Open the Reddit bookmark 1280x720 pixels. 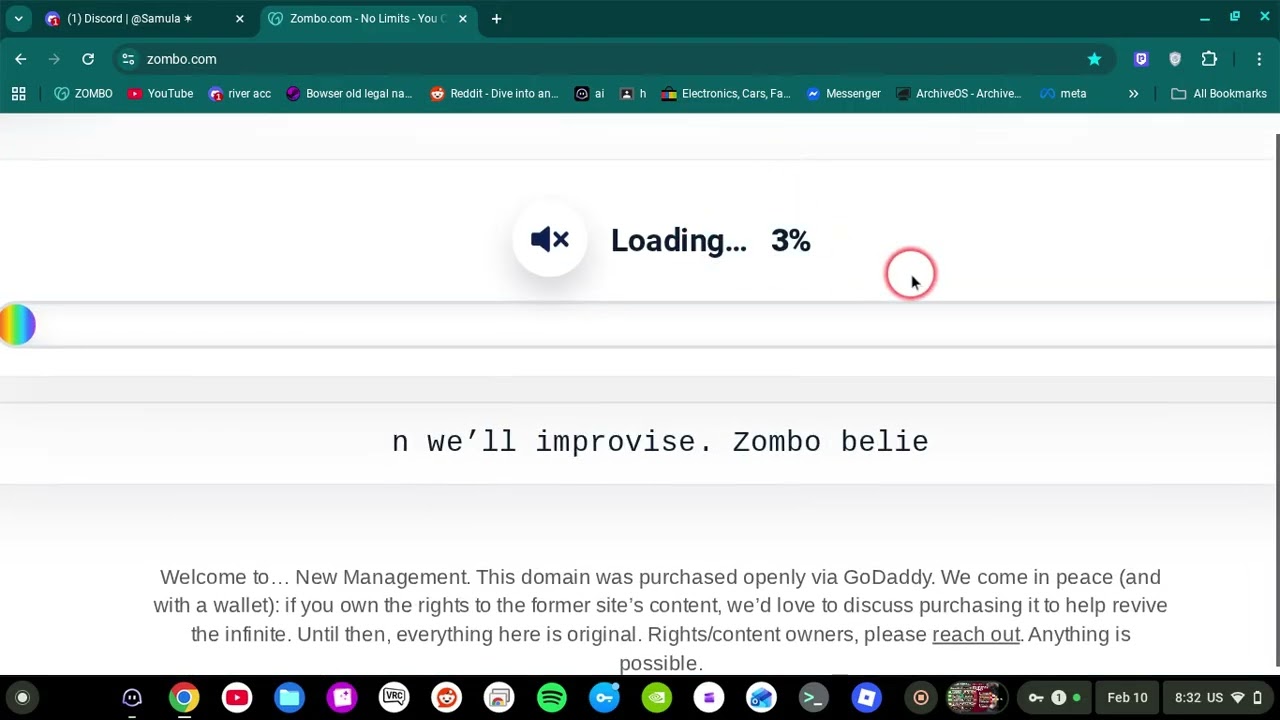click(494, 93)
